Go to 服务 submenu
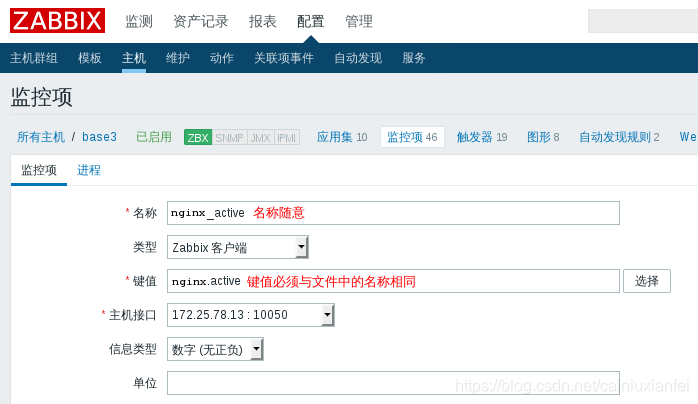This screenshot has width=698, height=404. point(414,58)
